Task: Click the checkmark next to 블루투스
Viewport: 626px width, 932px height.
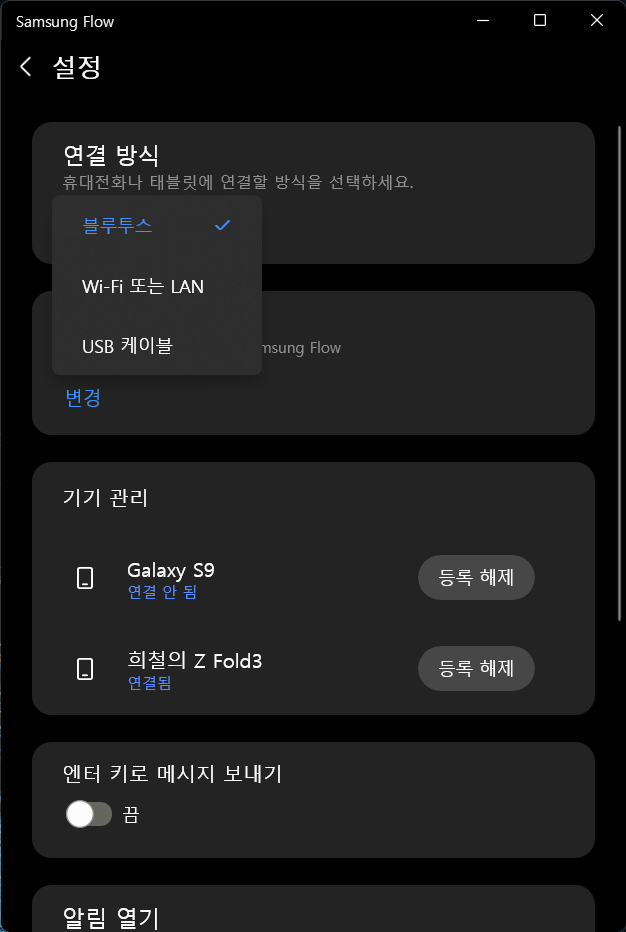Action: [x=222, y=226]
